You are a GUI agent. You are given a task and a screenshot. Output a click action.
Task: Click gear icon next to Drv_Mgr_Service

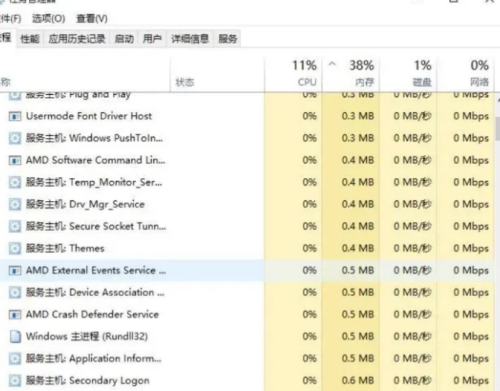[x=15, y=204]
